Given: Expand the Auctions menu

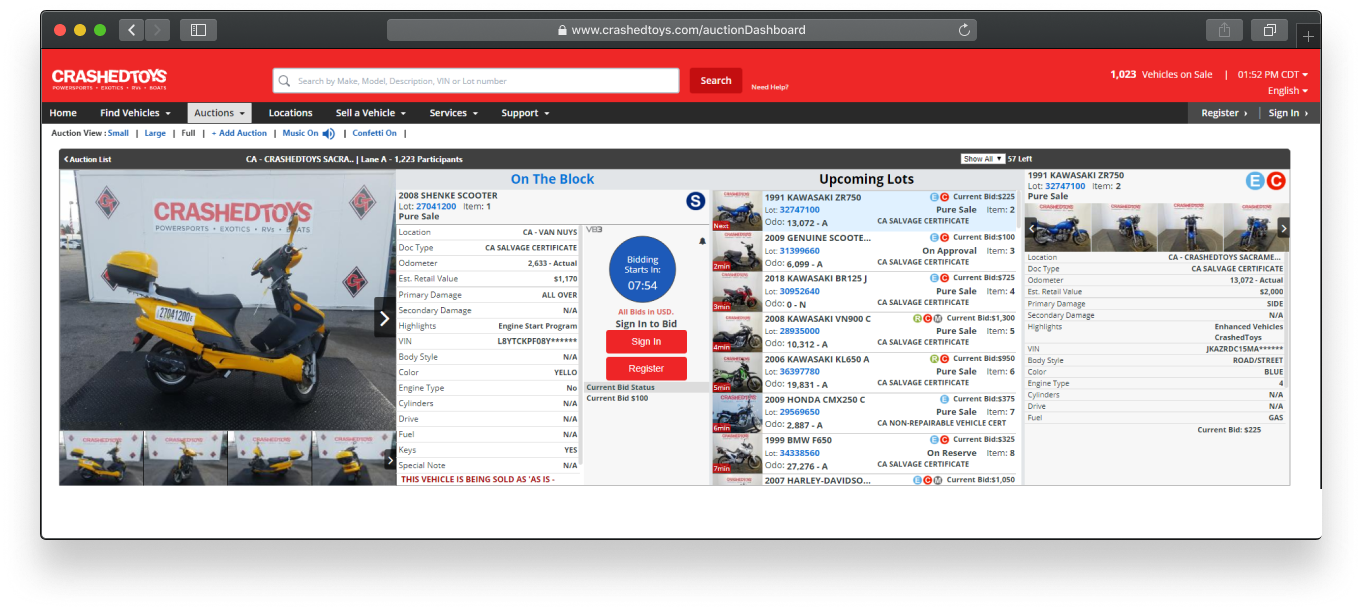Looking at the screenshot, I should [219, 113].
